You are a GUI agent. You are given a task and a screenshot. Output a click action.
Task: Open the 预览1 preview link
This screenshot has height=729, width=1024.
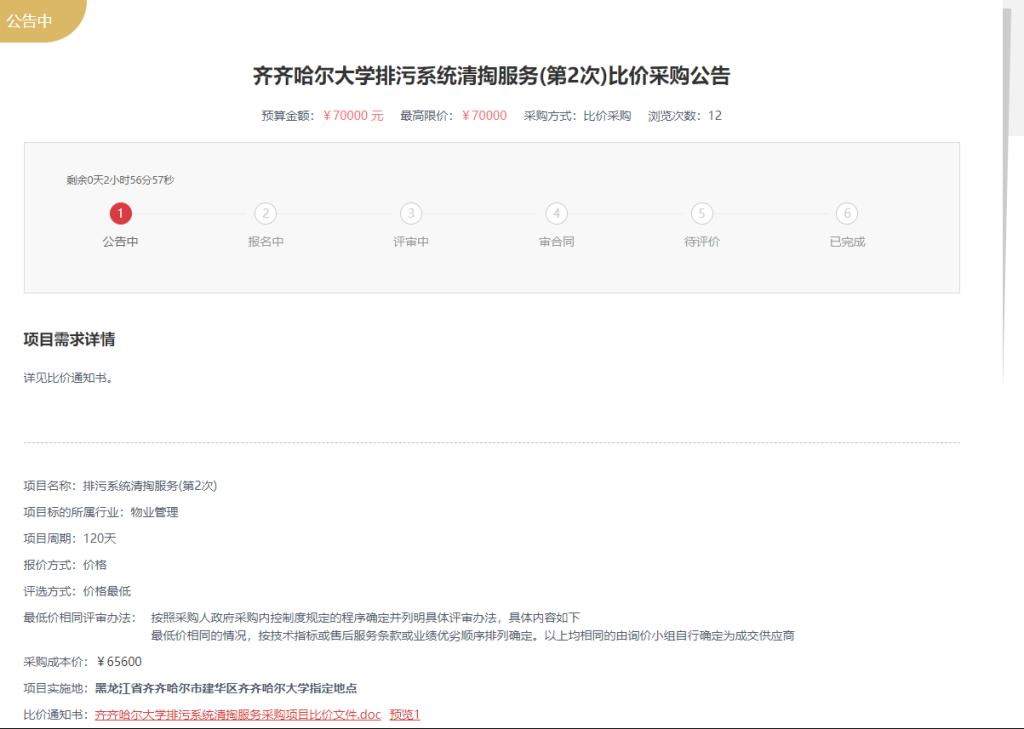404,714
